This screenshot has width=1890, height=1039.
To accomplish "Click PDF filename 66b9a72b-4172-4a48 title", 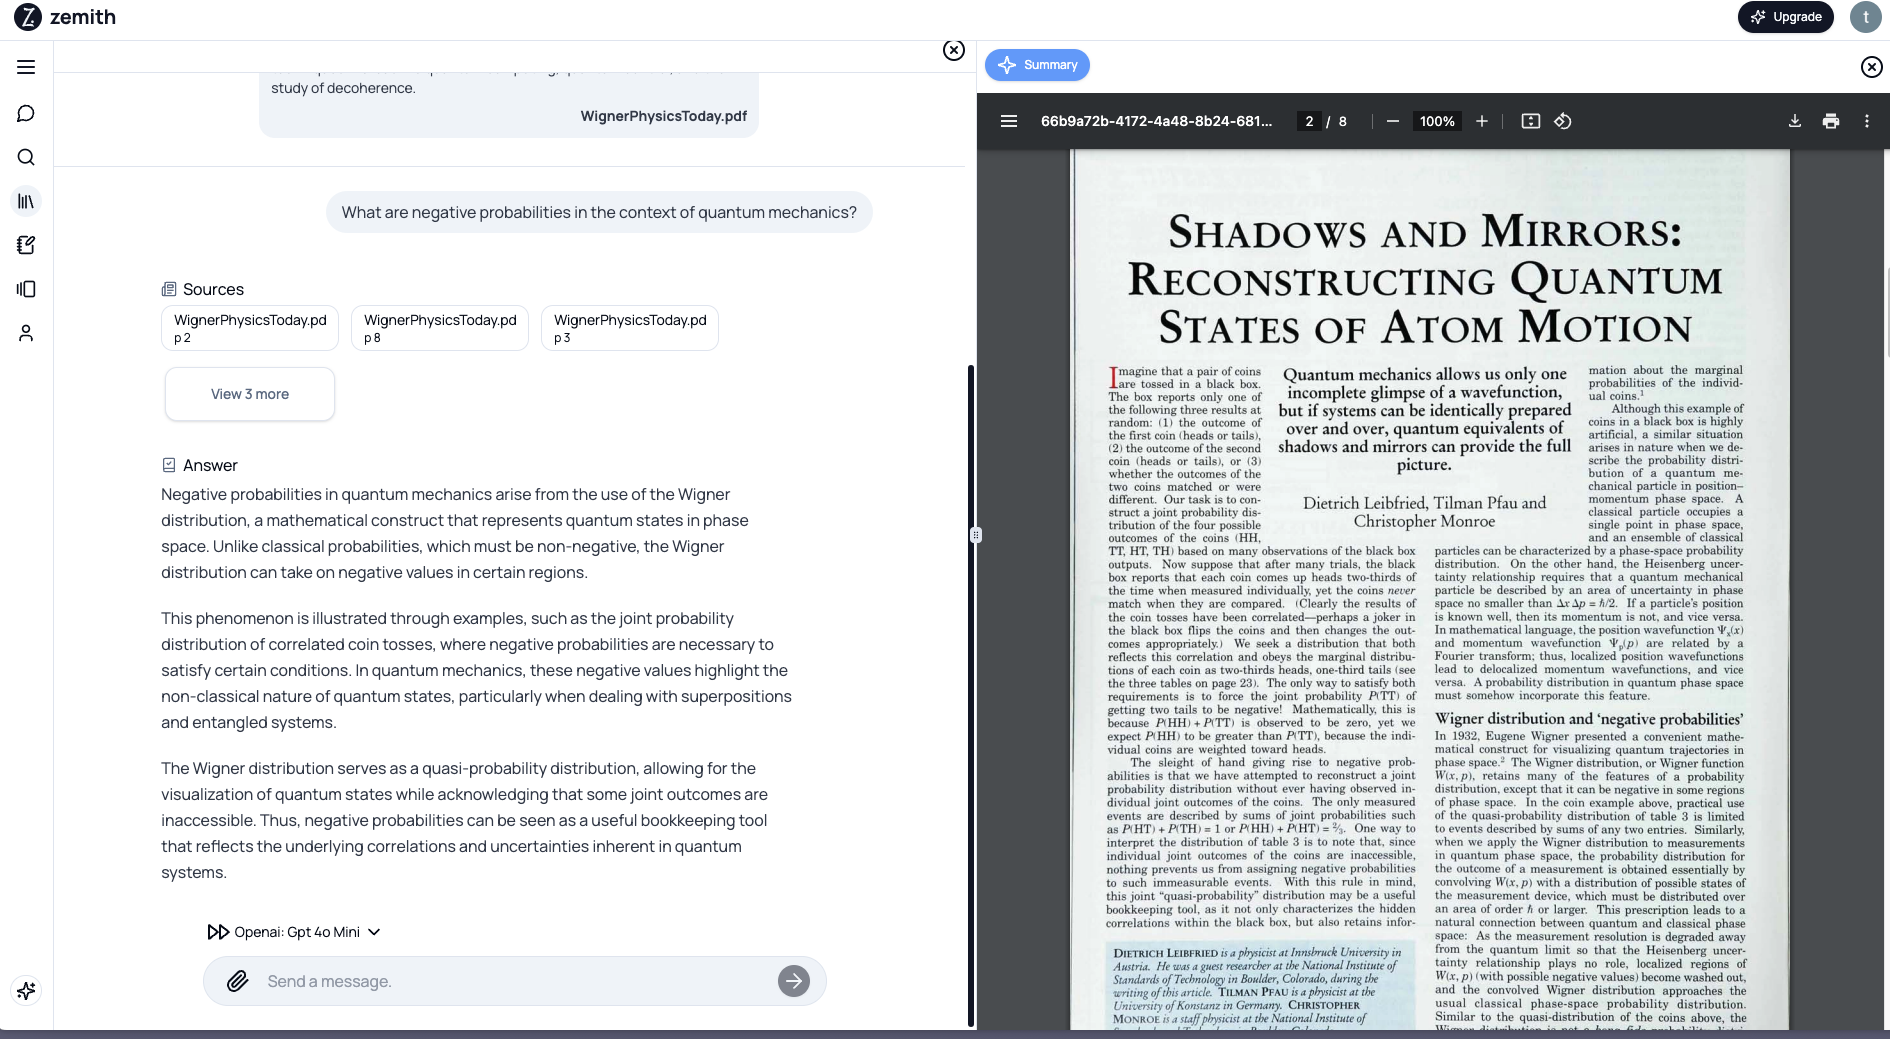I will coord(1157,121).
